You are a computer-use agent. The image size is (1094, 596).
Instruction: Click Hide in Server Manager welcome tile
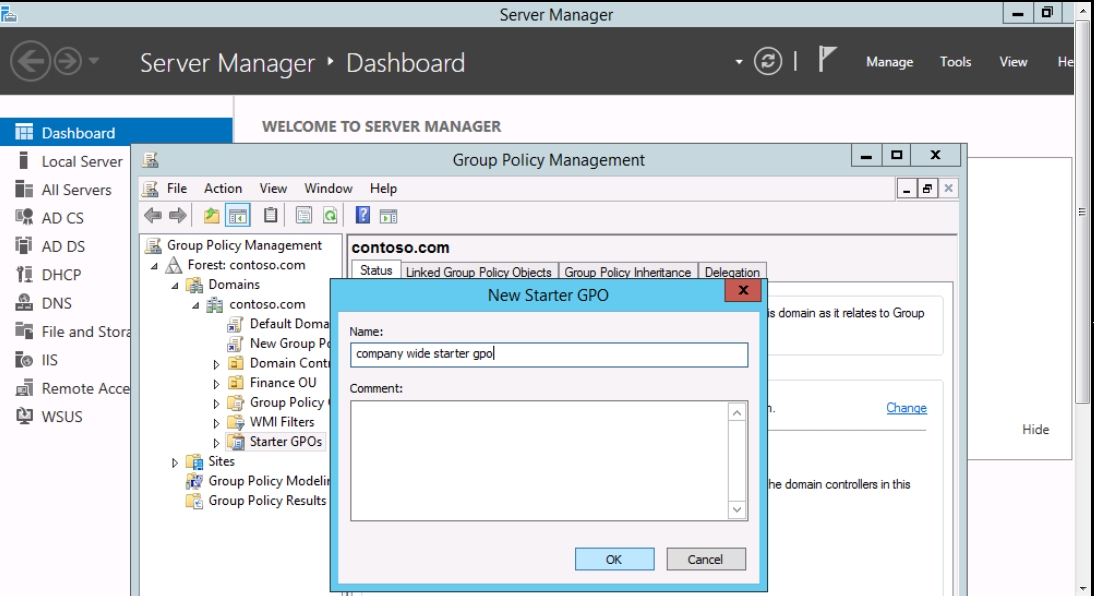point(1035,429)
